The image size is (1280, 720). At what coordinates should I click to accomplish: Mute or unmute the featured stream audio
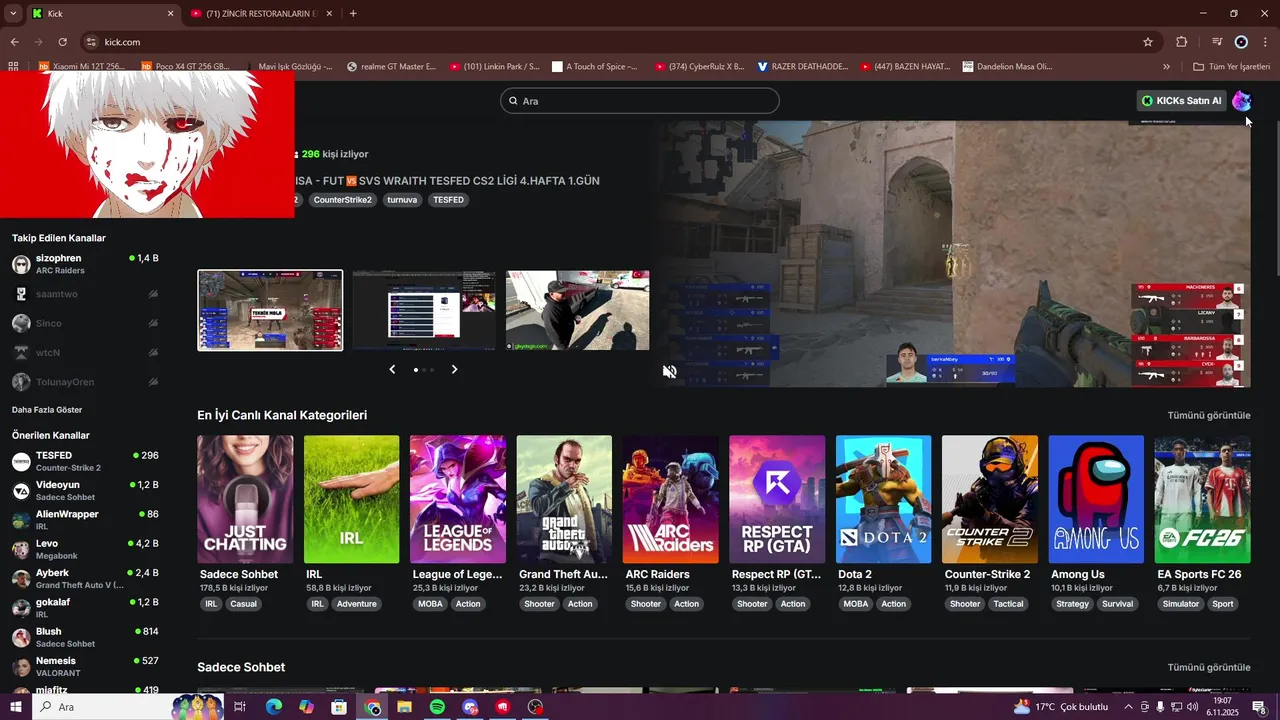(x=670, y=372)
